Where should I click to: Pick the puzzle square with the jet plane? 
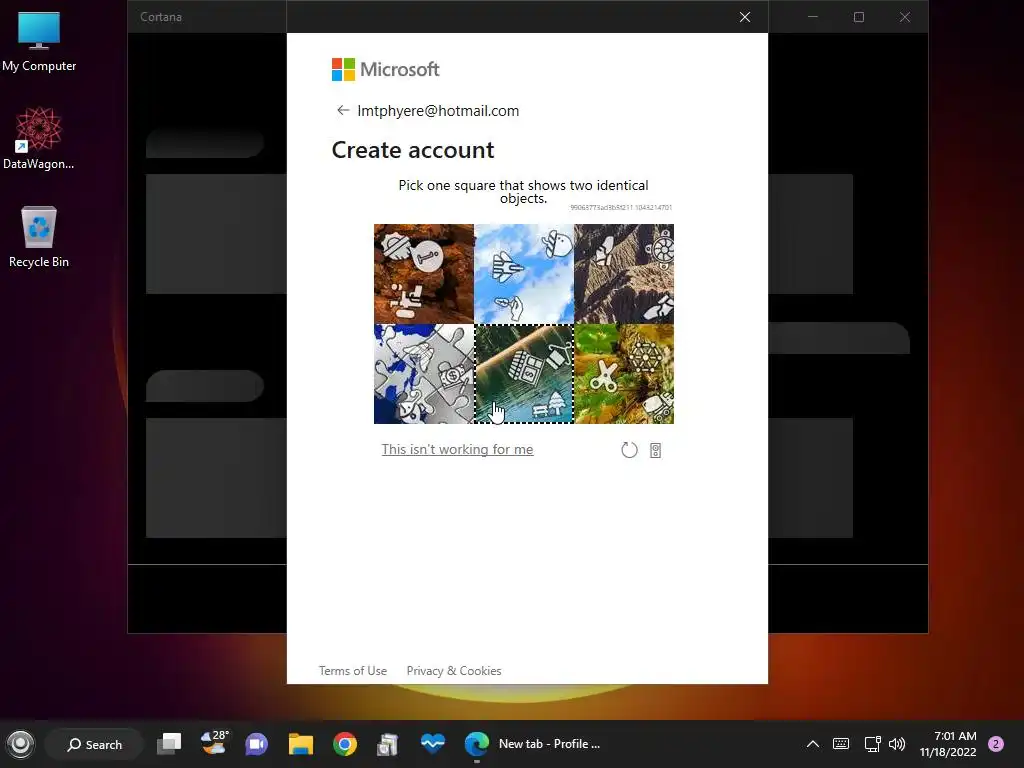click(524, 274)
